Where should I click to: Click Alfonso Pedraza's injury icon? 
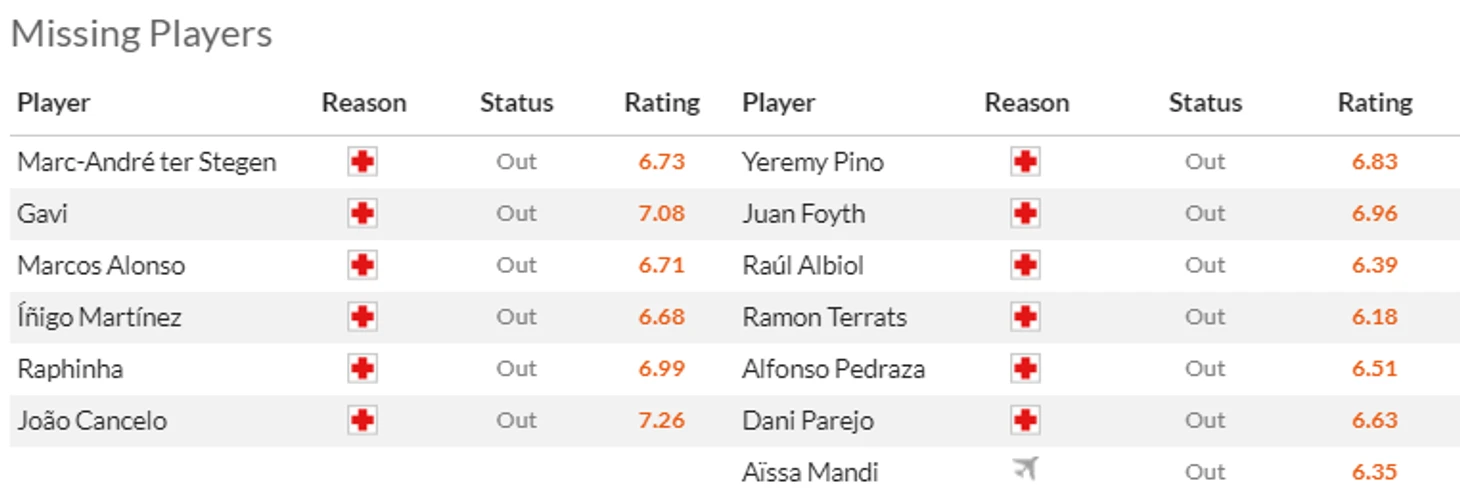[x=1025, y=369]
